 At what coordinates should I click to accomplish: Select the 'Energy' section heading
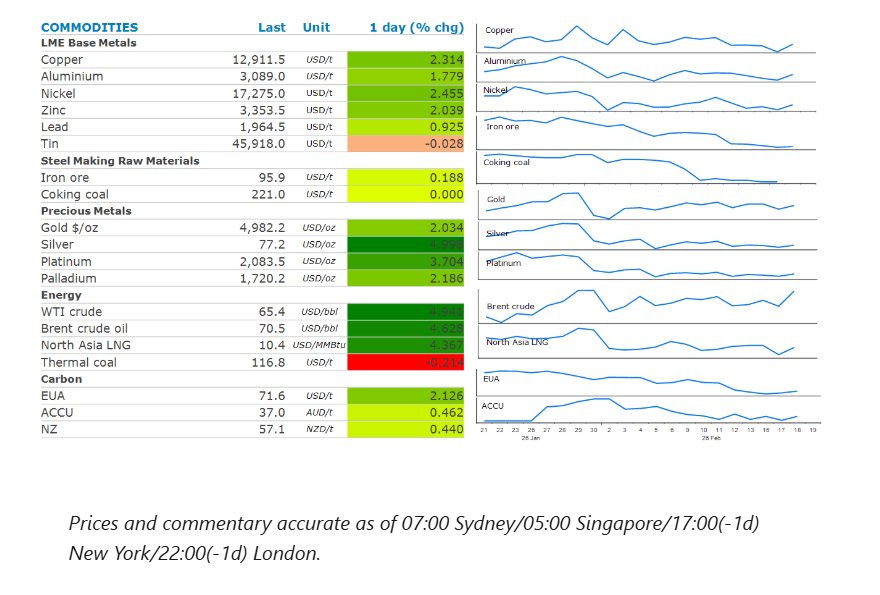61,295
